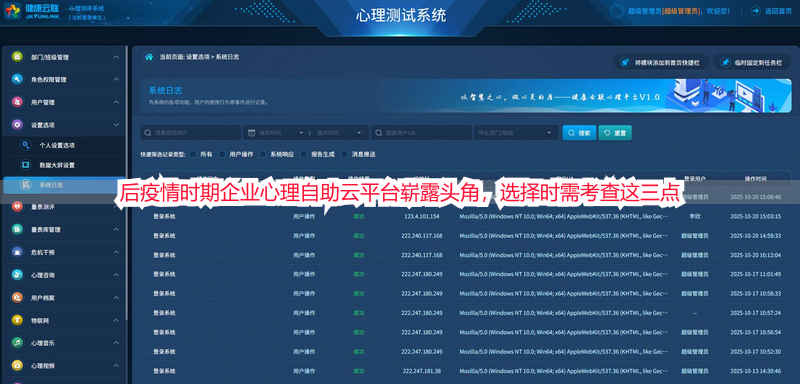
Task: Click the 操作时间 column header
Action: [x=755, y=179]
